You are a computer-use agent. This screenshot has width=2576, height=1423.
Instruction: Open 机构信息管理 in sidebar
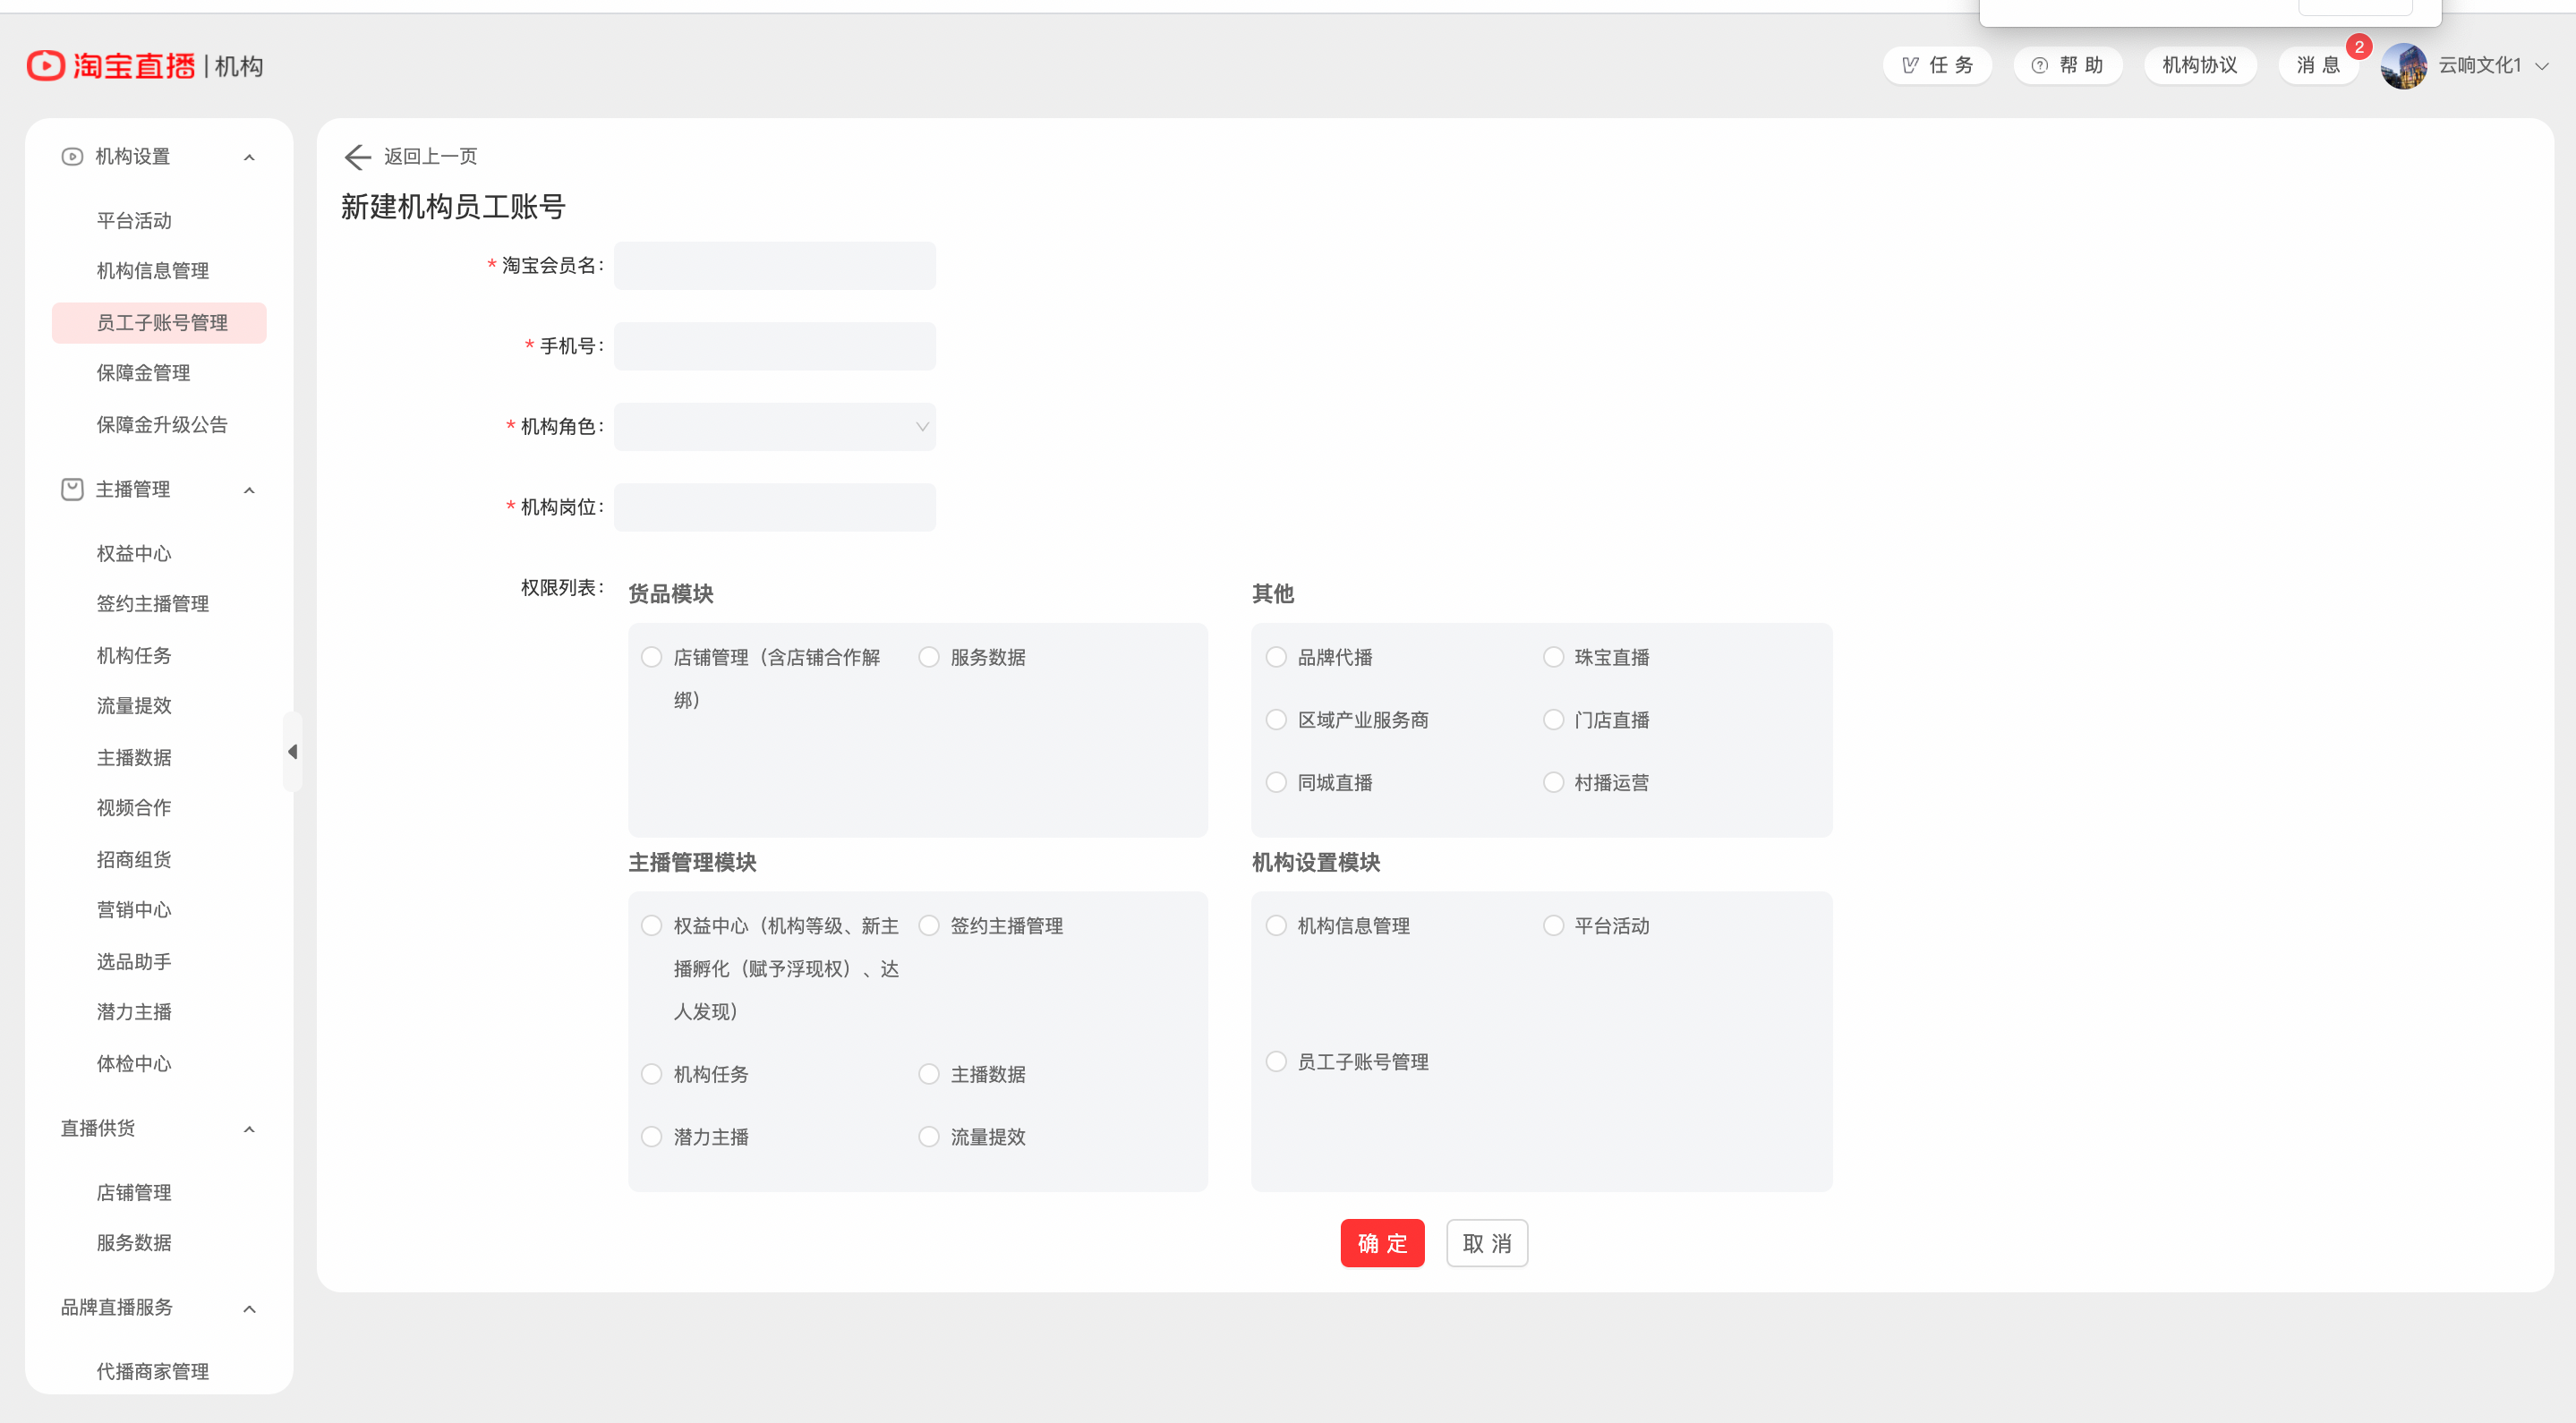point(153,271)
